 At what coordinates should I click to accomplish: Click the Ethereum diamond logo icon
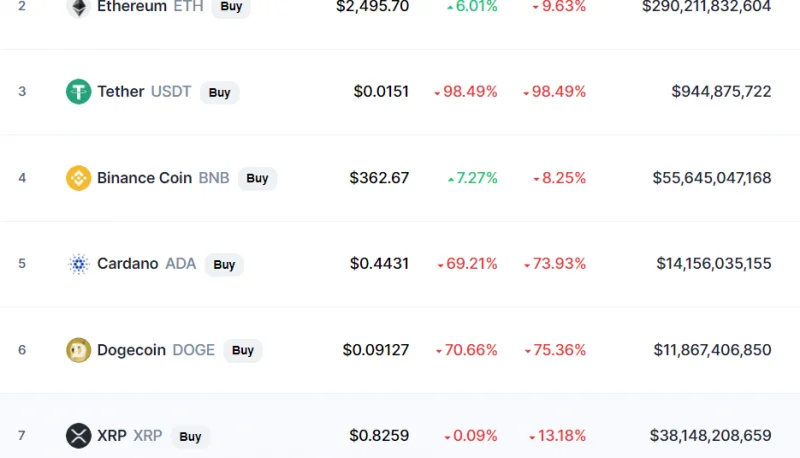(79, 7)
